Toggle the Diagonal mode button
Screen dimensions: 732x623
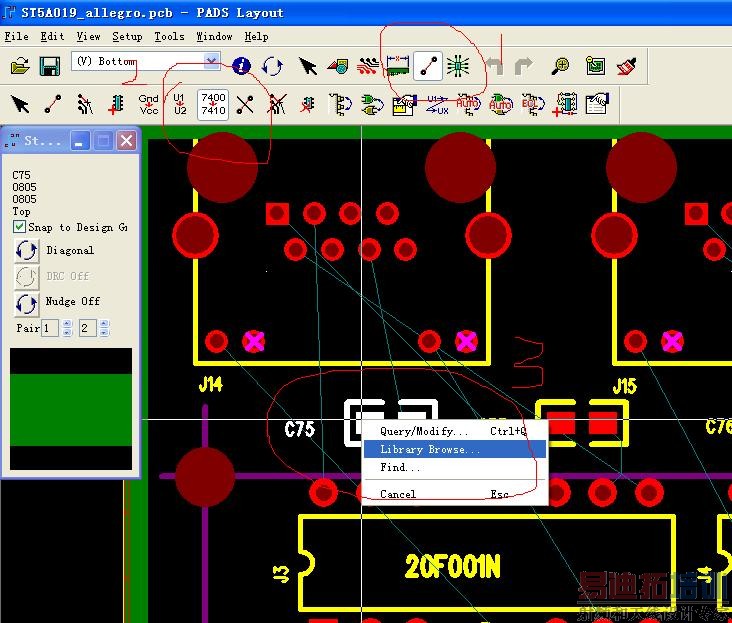tap(27, 251)
